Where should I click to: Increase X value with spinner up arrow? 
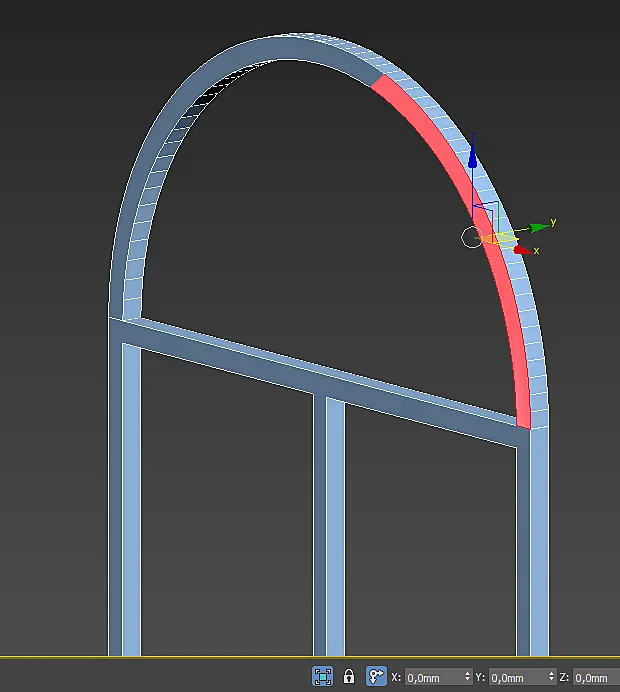(x=468, y=673)
